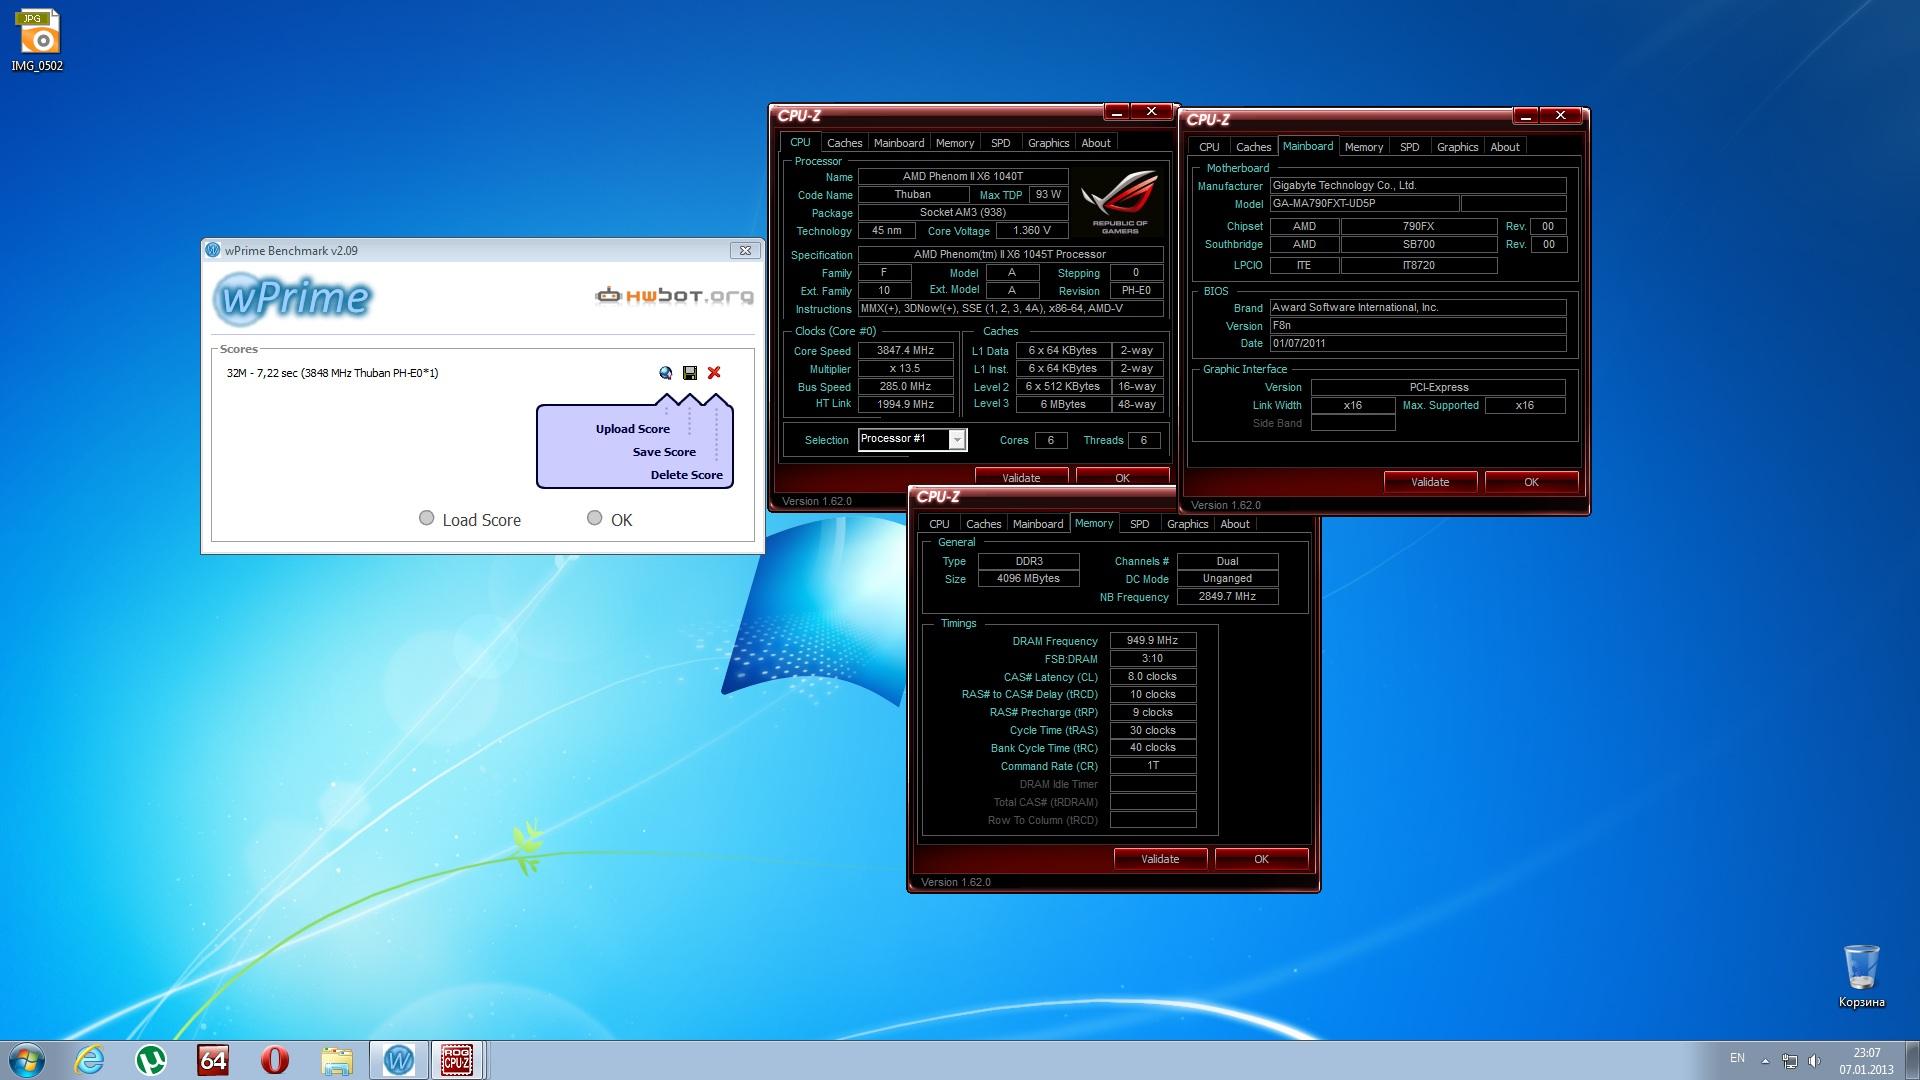
Task: Click Validate in the Mainboard window
Action: (x=1430, y=482)
